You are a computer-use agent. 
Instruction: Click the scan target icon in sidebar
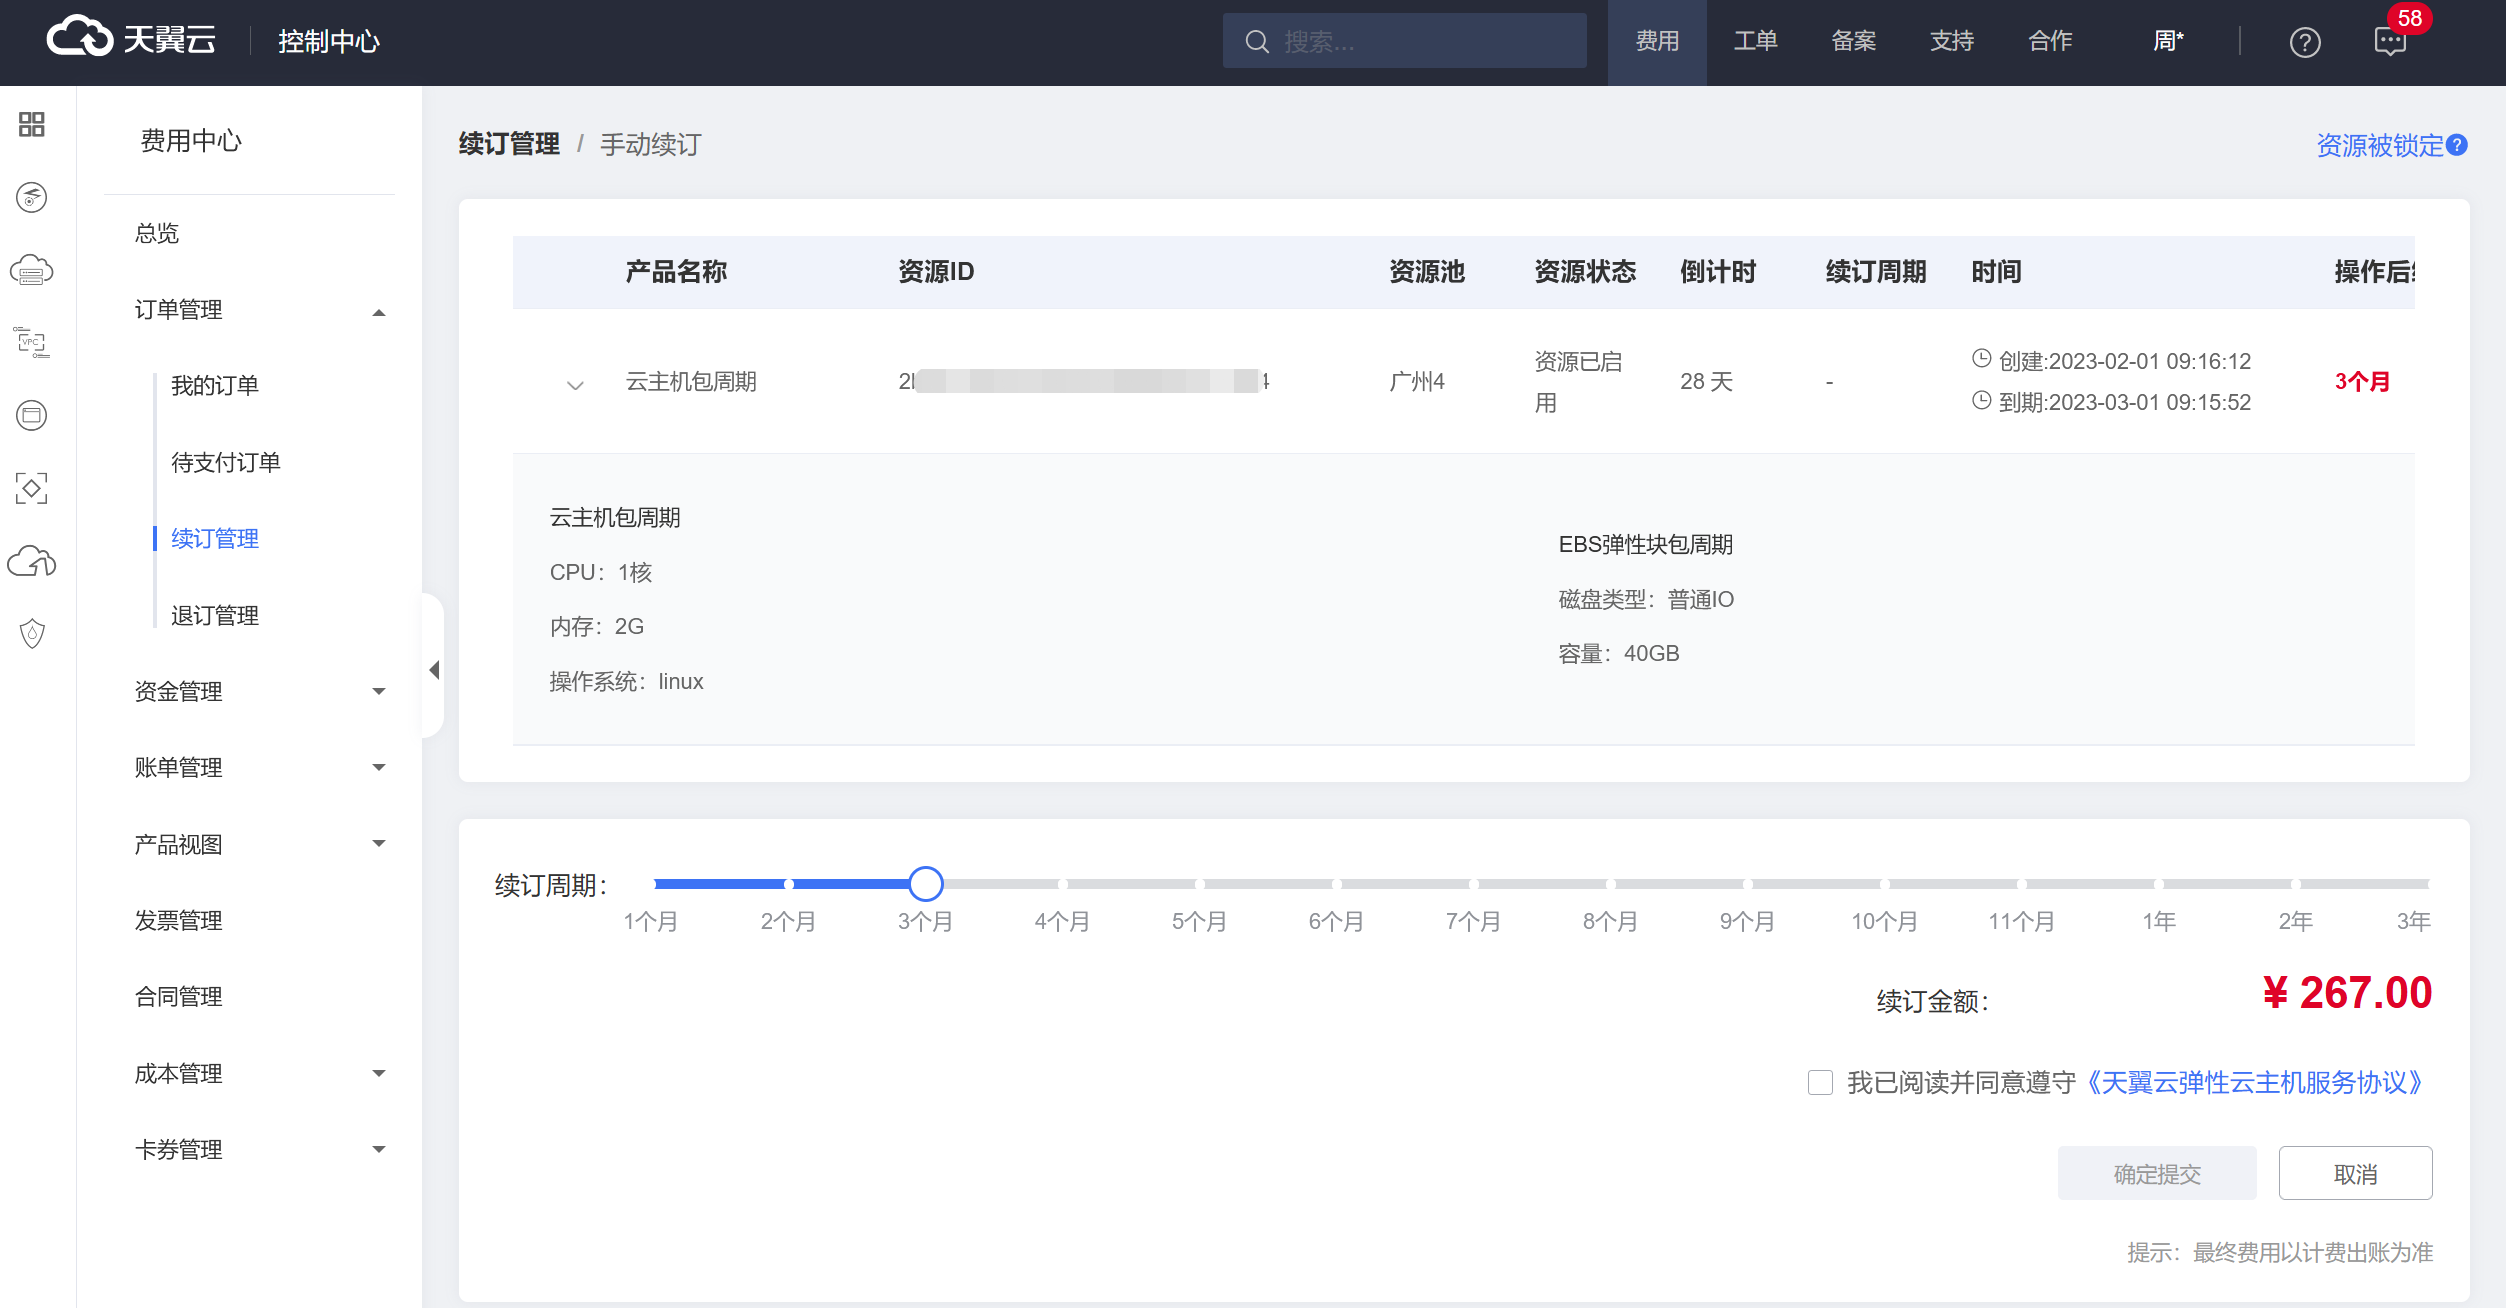32,488
